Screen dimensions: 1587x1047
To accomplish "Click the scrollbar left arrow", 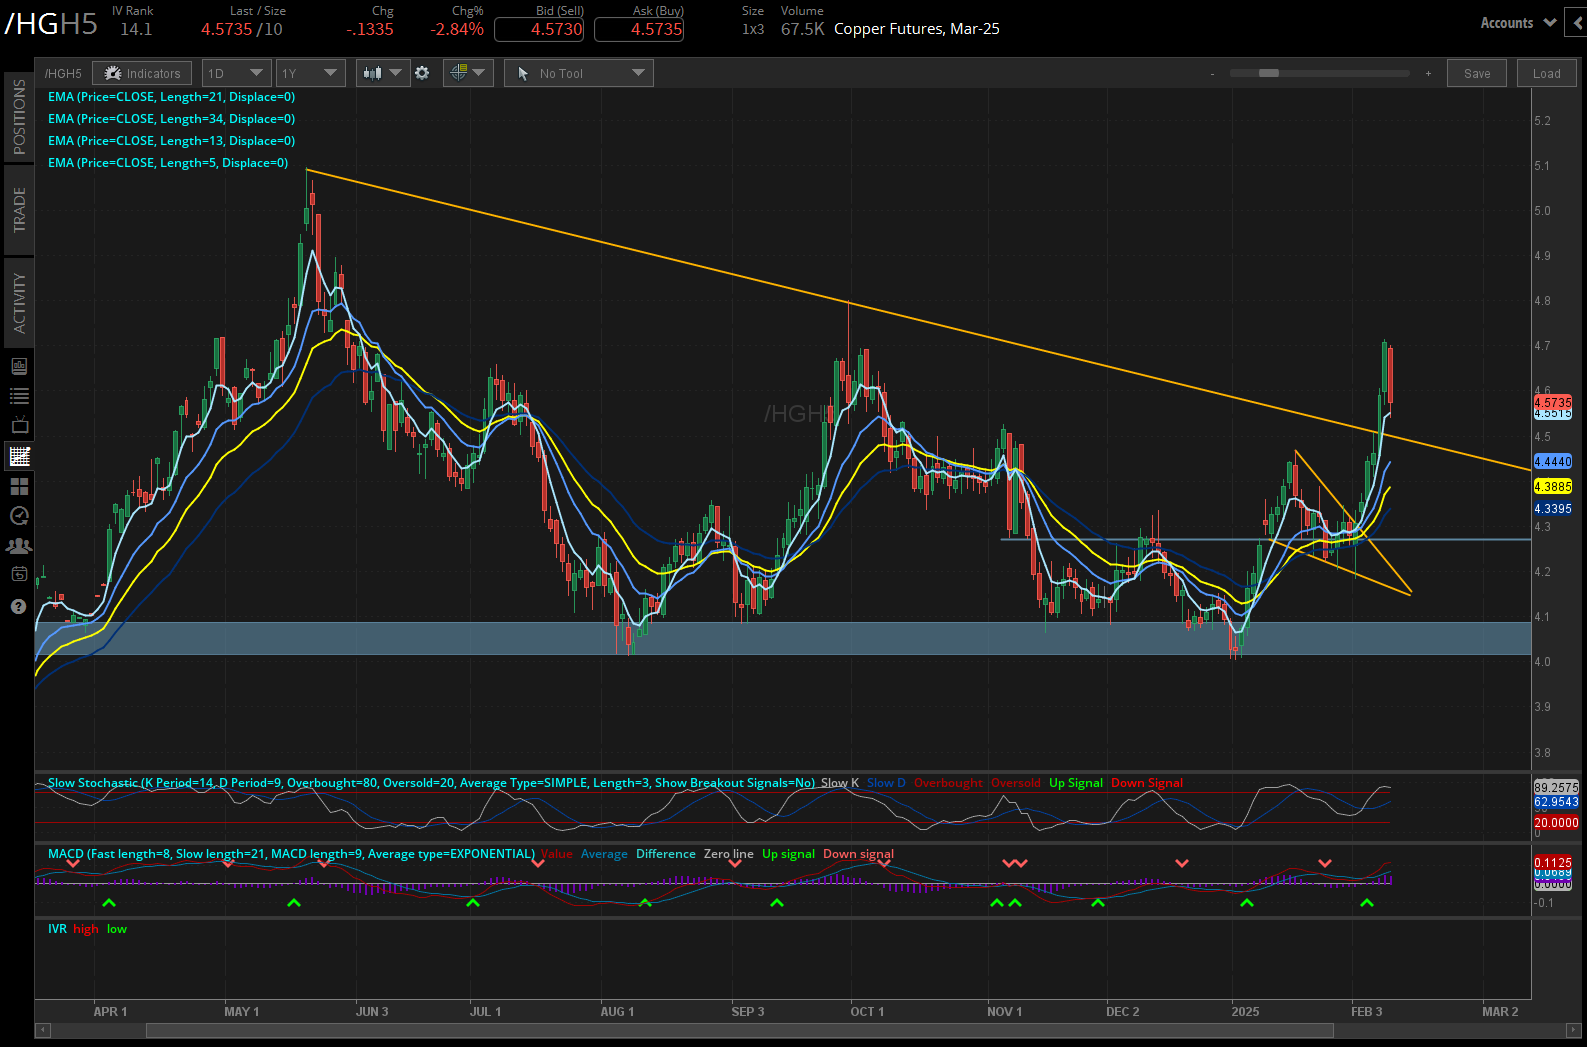I will click(42, 1030).
